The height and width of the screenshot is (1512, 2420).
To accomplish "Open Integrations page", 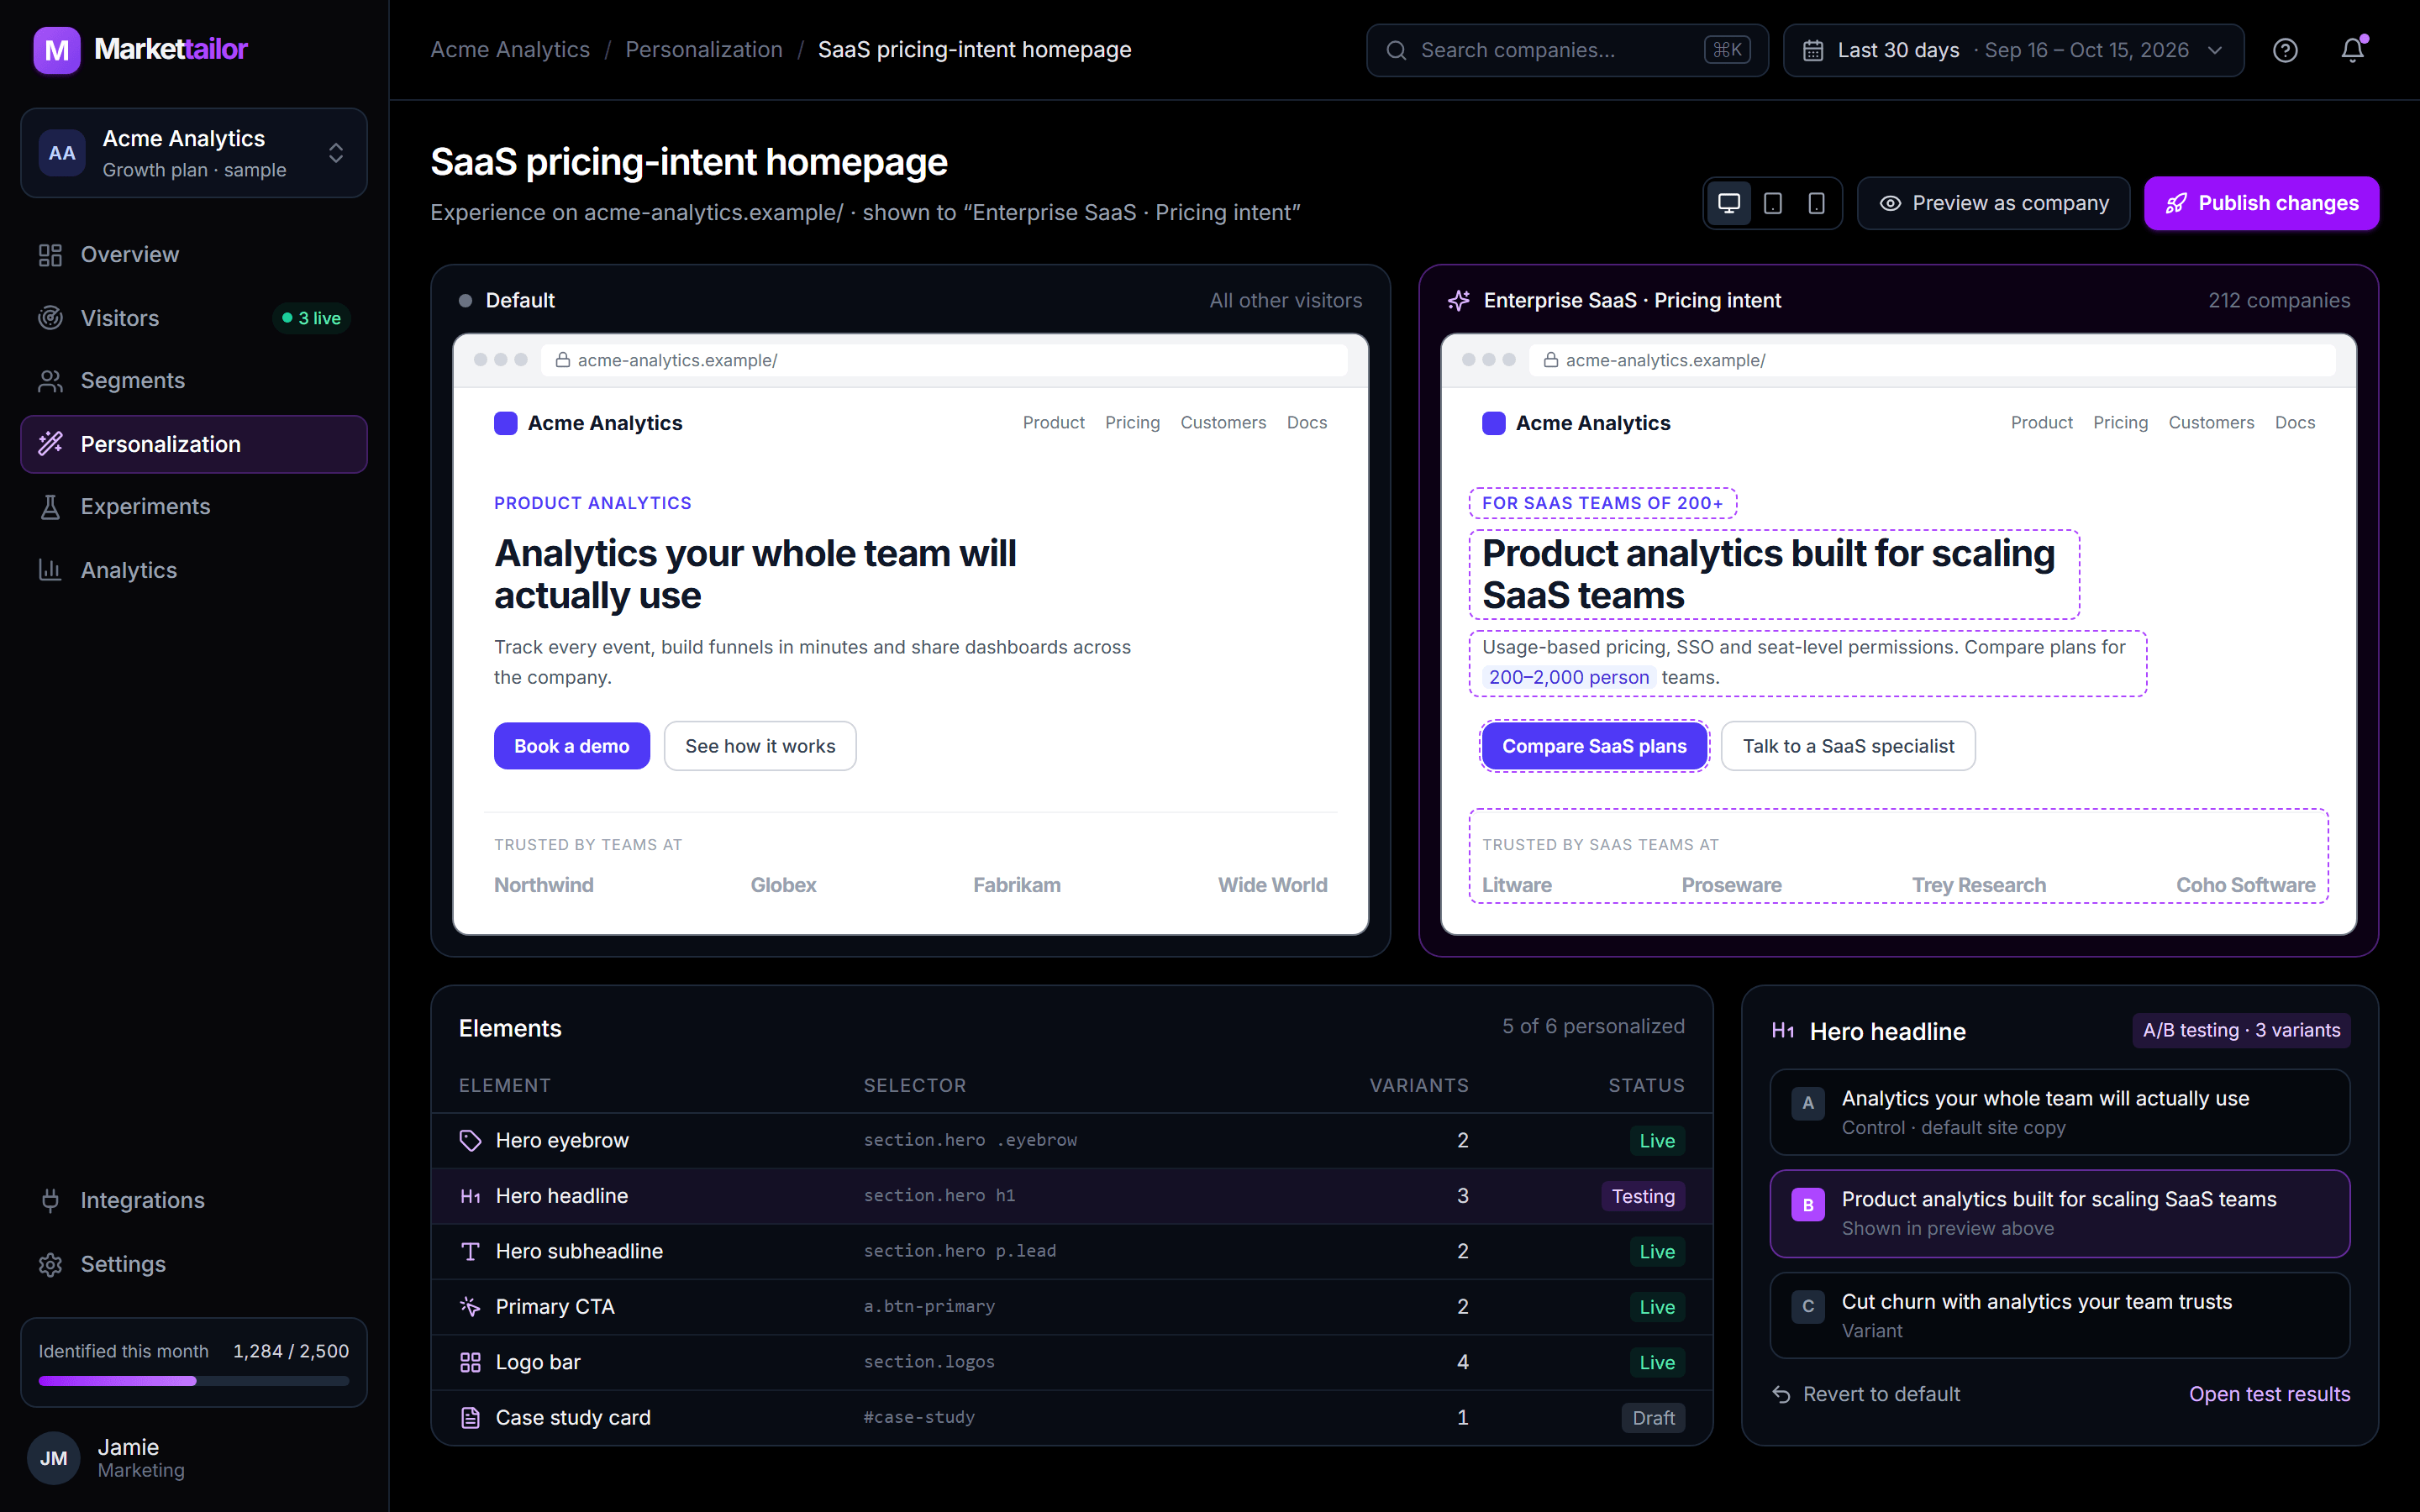I will 194,1200.
